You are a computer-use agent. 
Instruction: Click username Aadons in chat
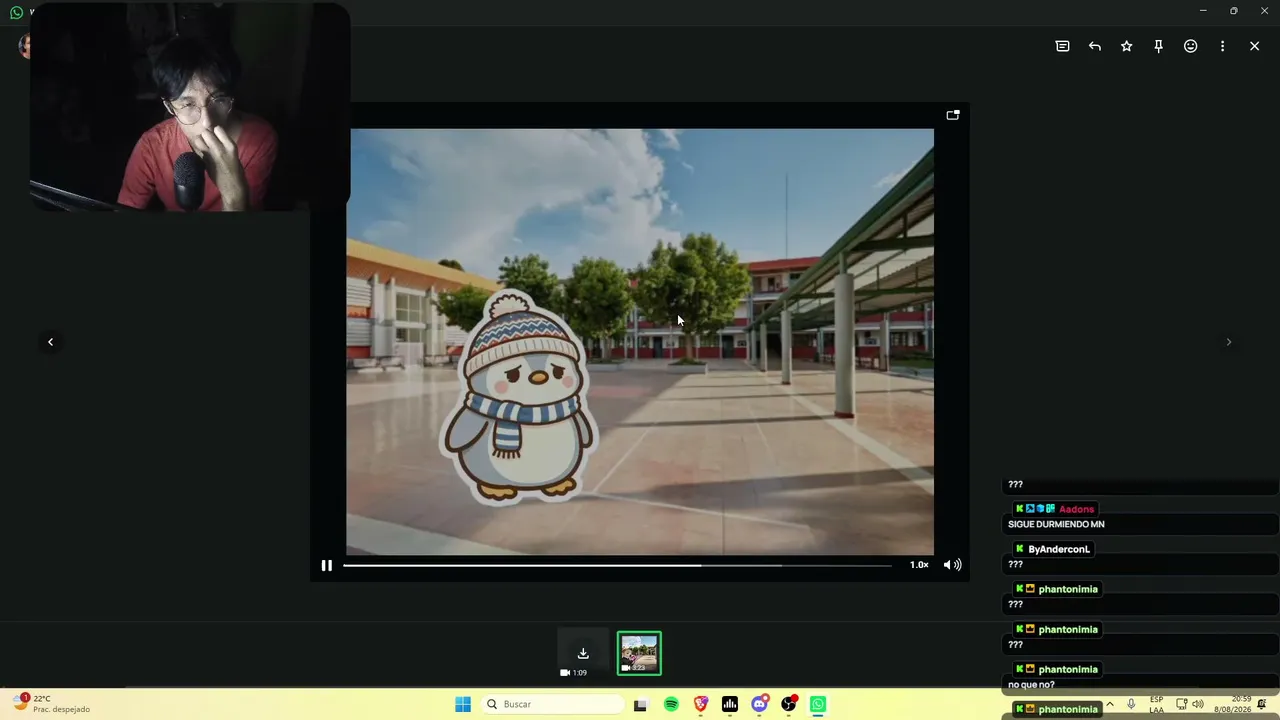point(1076,509)
